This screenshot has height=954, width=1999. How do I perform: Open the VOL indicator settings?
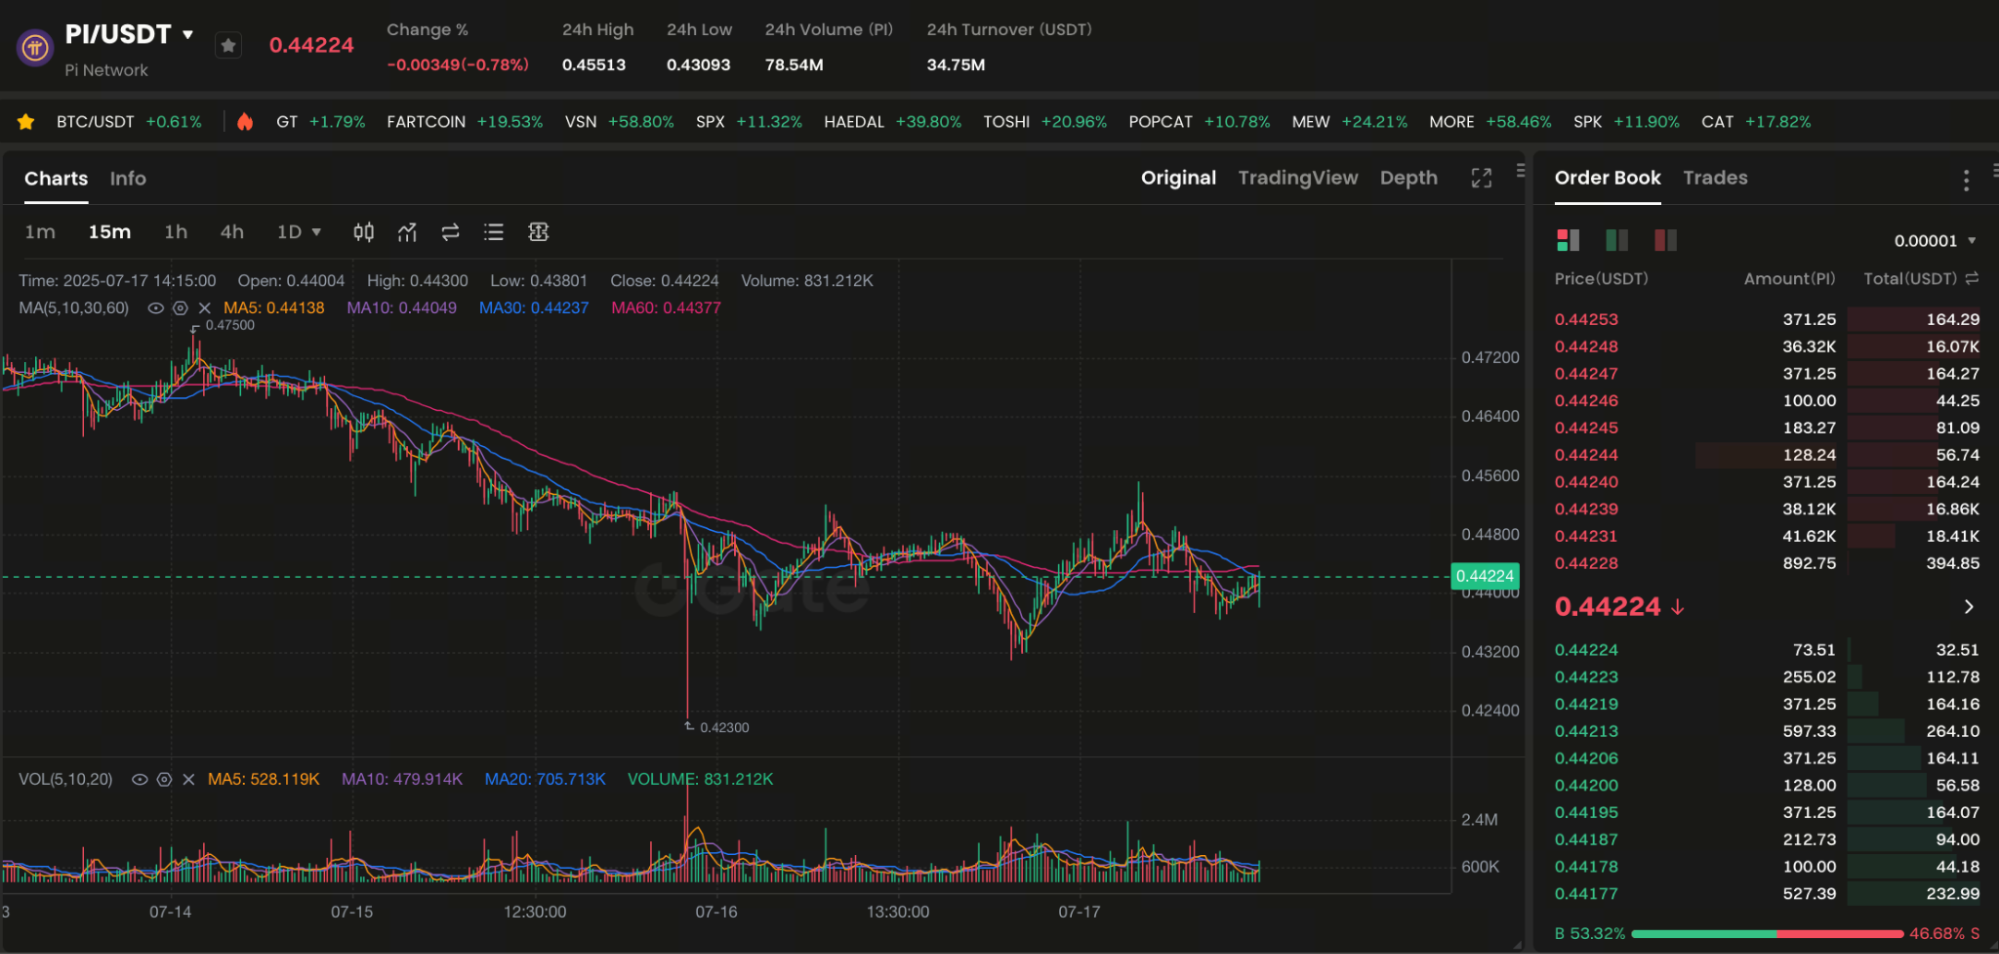point(164,779)
